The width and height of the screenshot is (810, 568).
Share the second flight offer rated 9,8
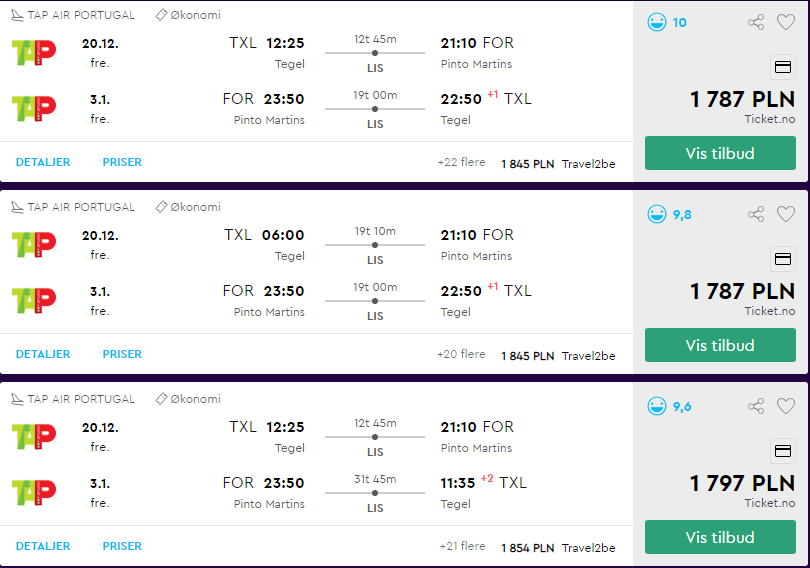[756, 214]
